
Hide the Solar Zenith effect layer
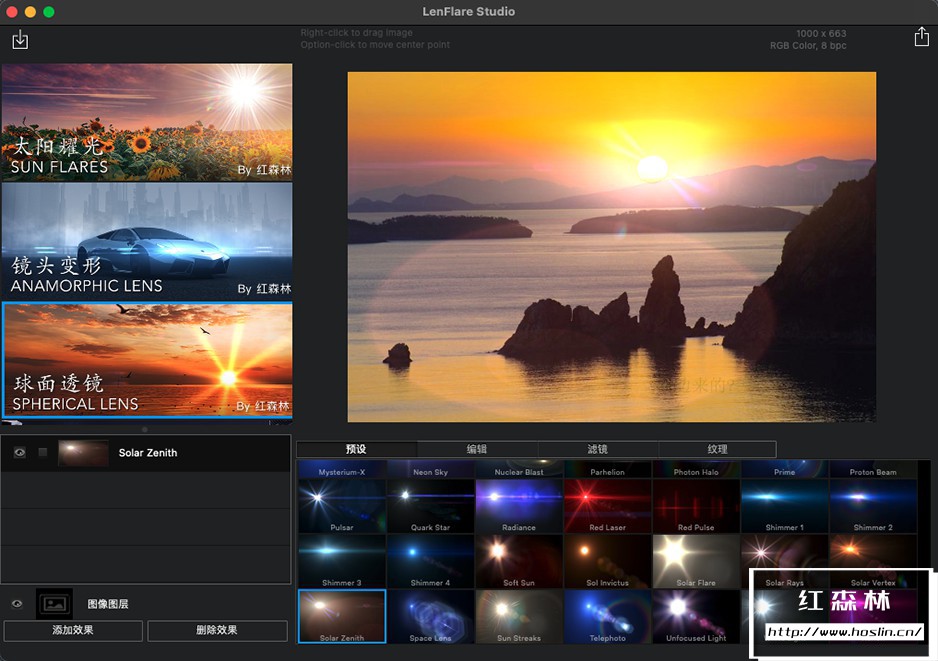(19, 453)
